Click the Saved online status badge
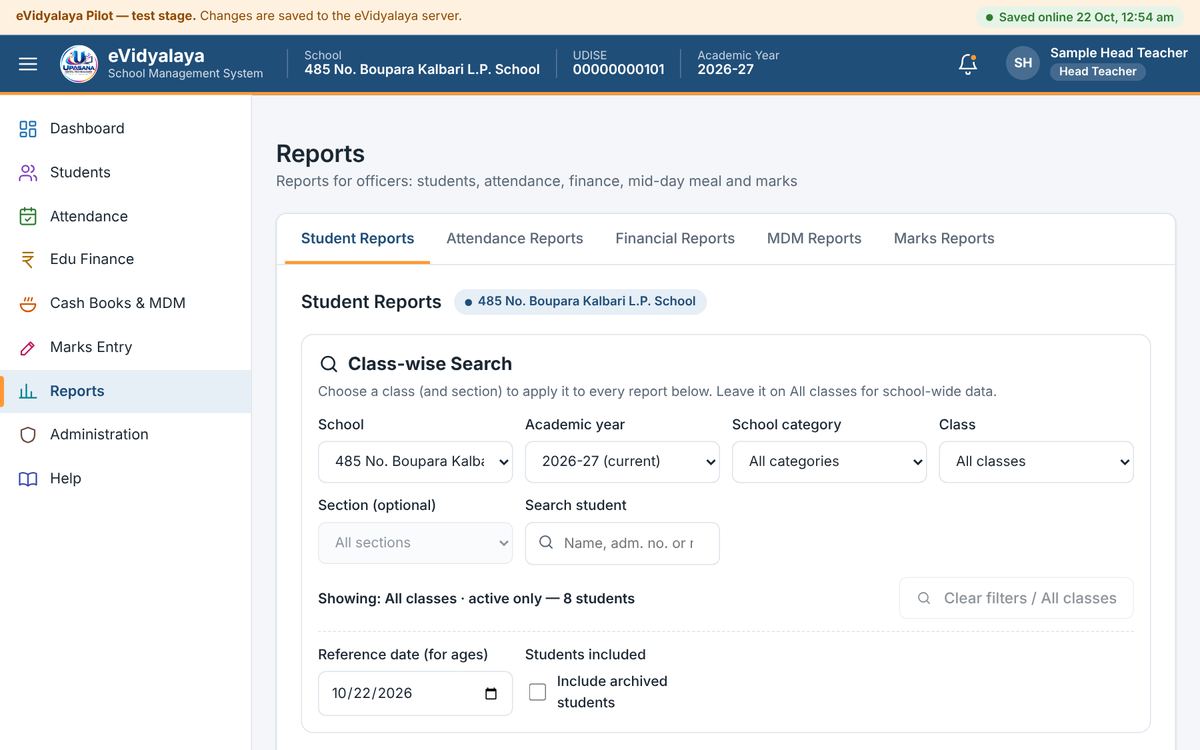Viewport: 1200px width, 750px height. point(1079,17)
